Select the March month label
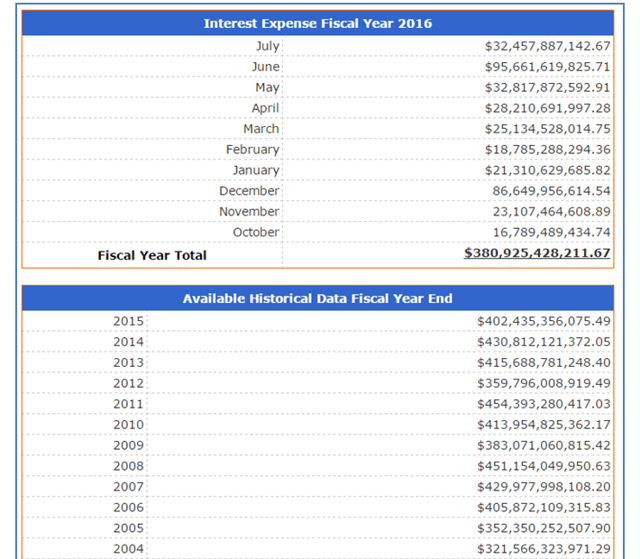The image size is (640, 559). click(x=261, y=129)
